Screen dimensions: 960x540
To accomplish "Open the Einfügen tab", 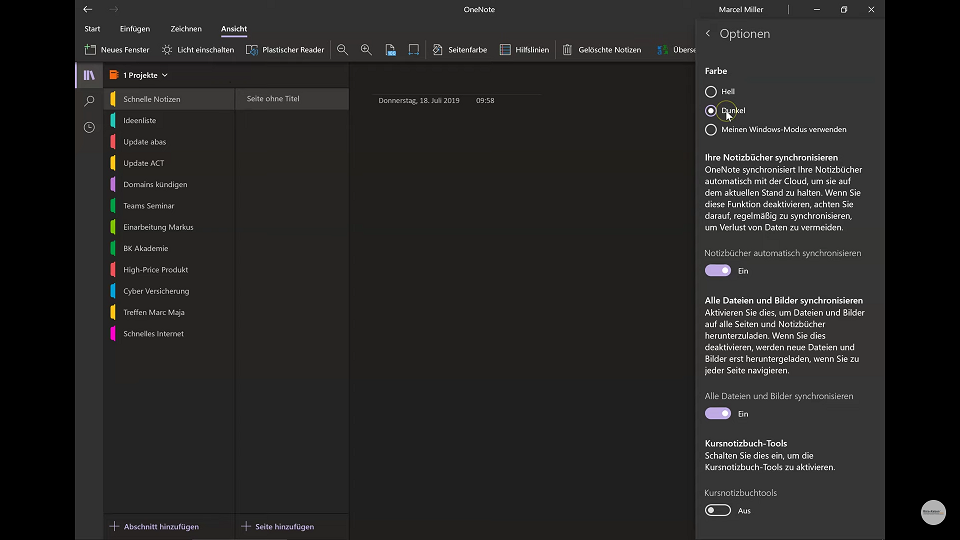I will [x=135, y=29].
